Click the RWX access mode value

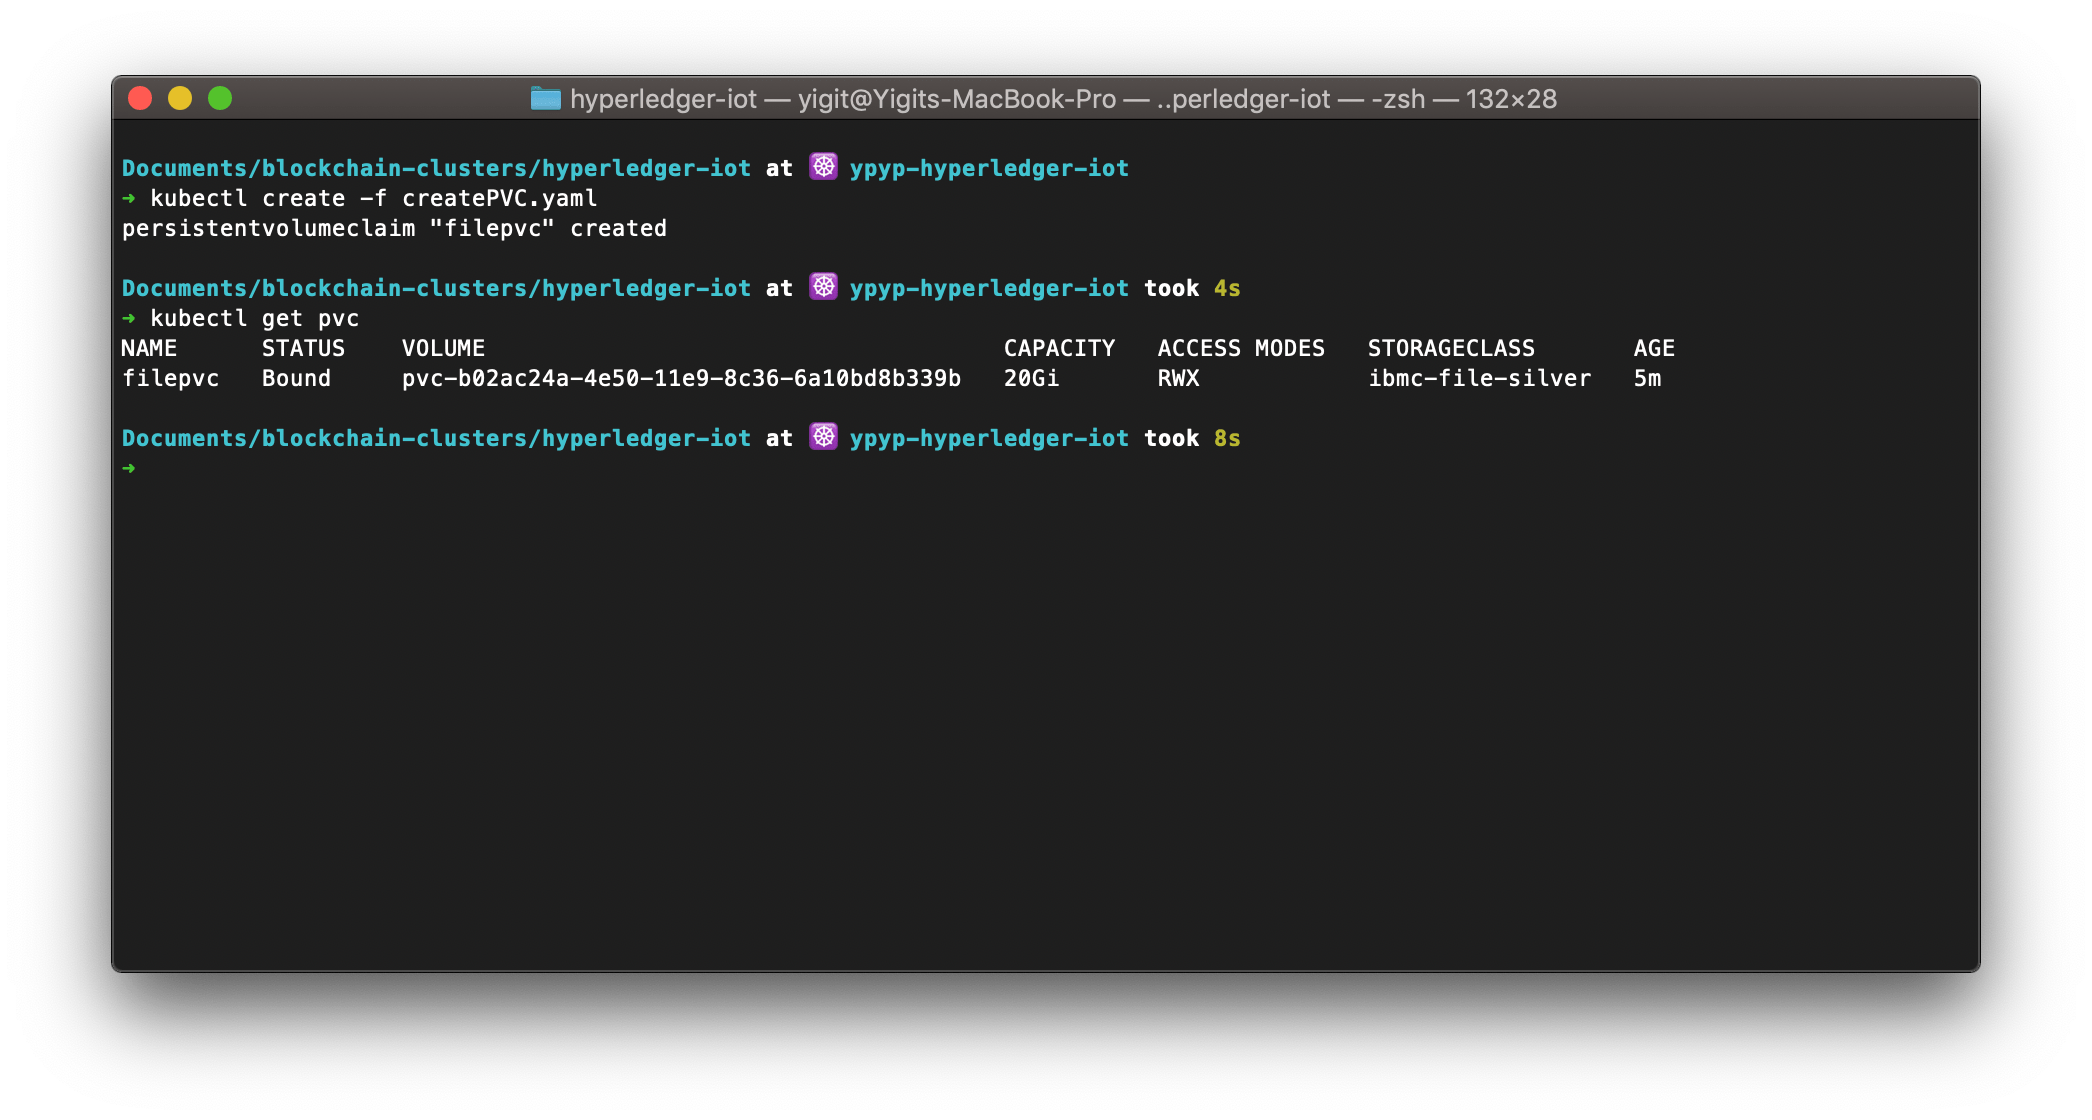coord(1178,378)
